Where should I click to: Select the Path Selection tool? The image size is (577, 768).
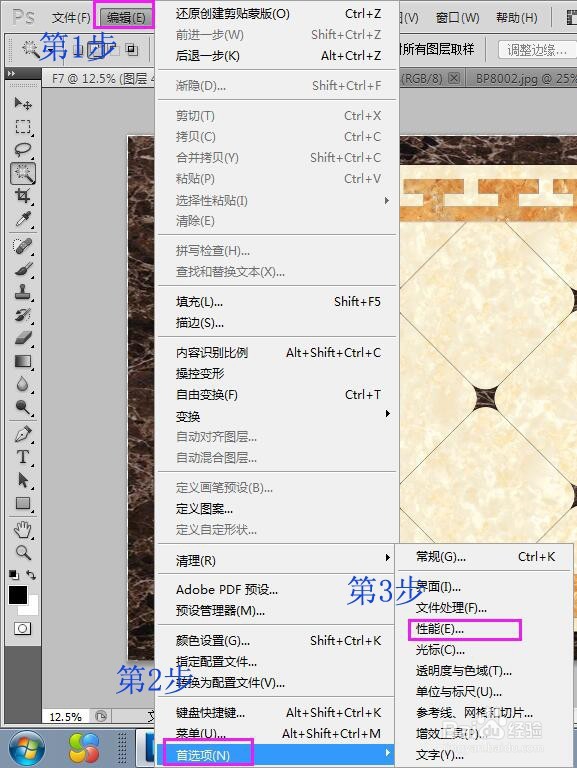[x=23, y=480]
